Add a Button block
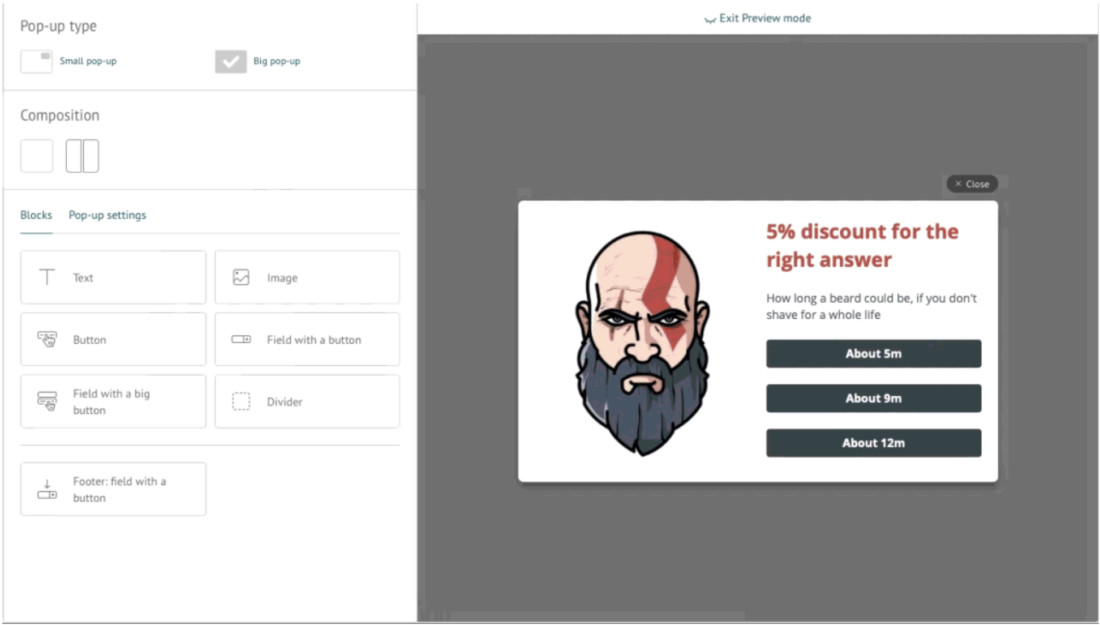 pyautogui.click(x=113, y=340)
